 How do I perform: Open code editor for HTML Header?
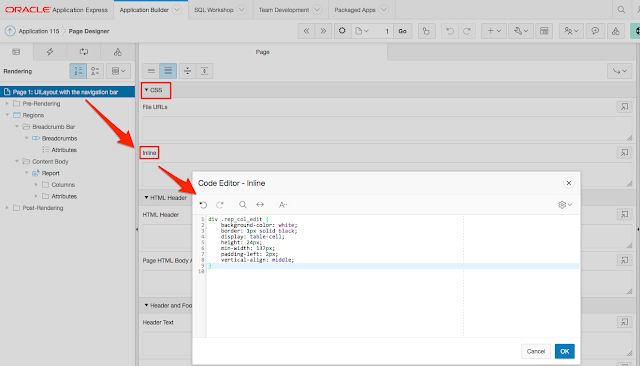coord(624,214)
